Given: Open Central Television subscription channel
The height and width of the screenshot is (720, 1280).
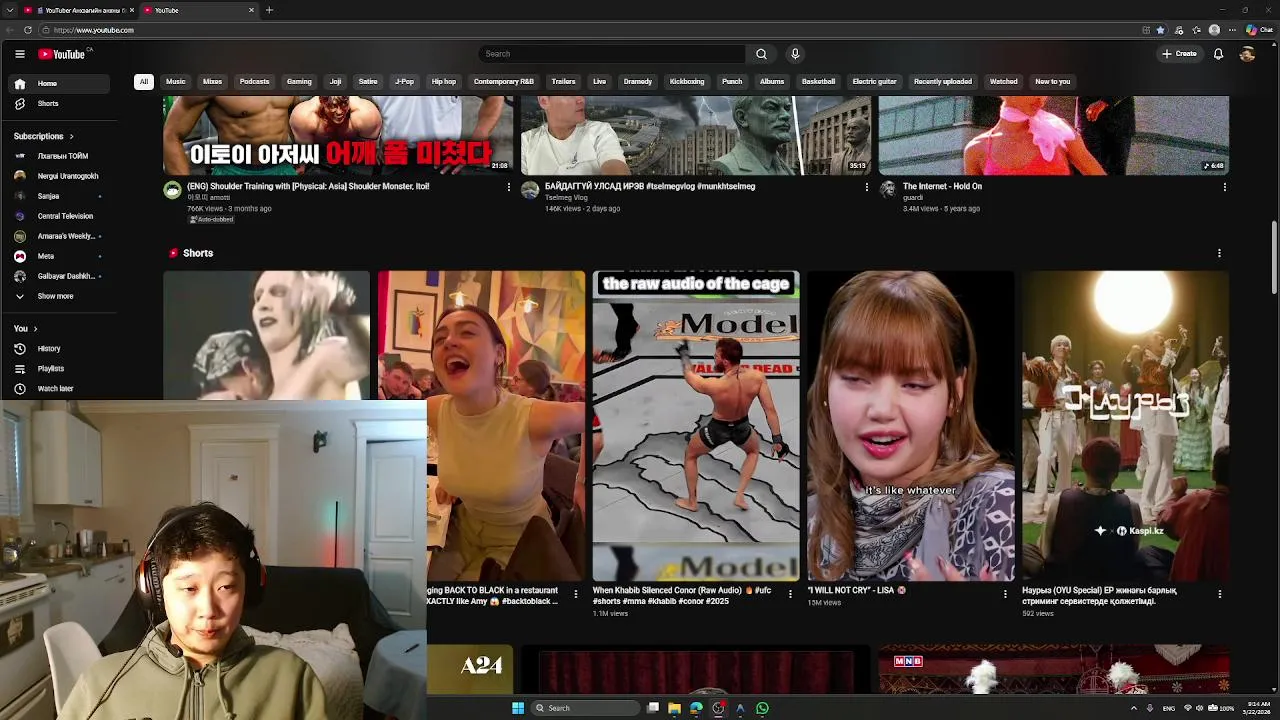Looking at the screenshot, I should tap(60, 216).
